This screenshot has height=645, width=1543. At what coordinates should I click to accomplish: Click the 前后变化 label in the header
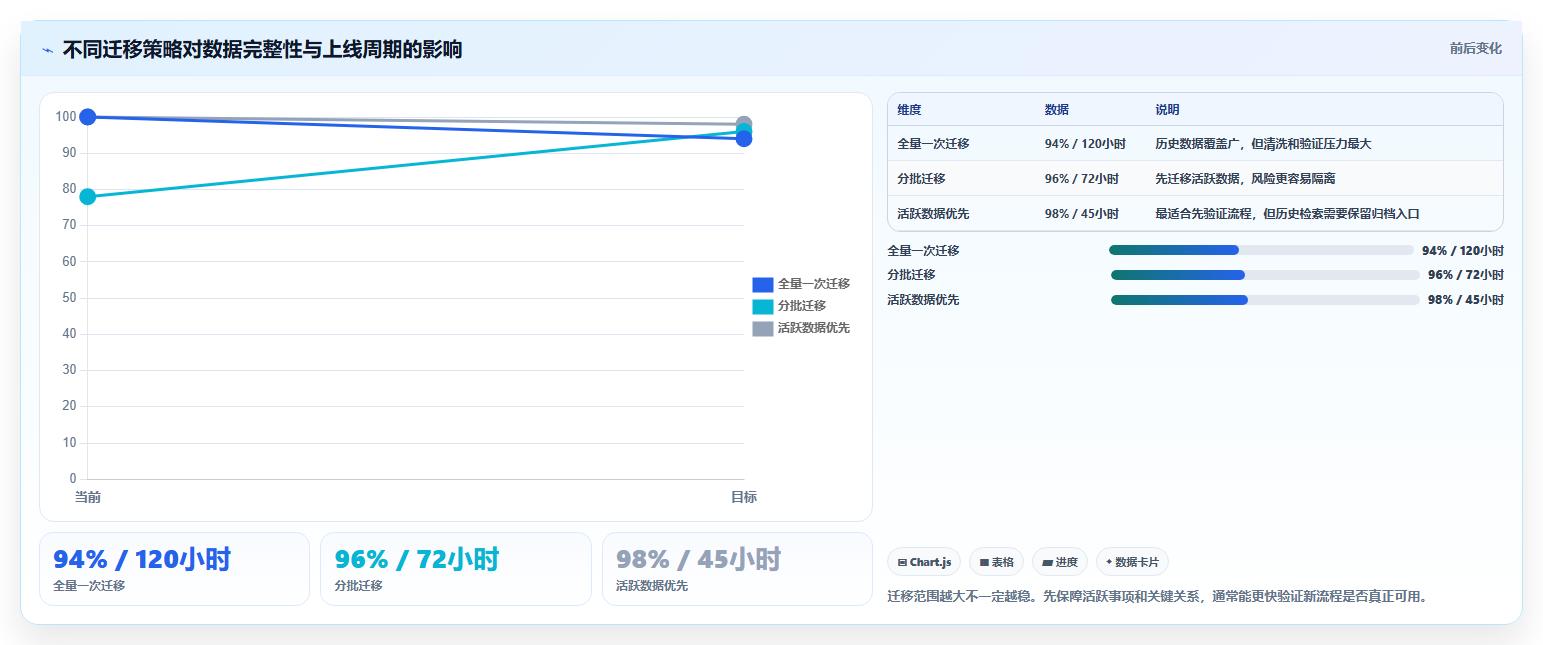click(1476, 48)
